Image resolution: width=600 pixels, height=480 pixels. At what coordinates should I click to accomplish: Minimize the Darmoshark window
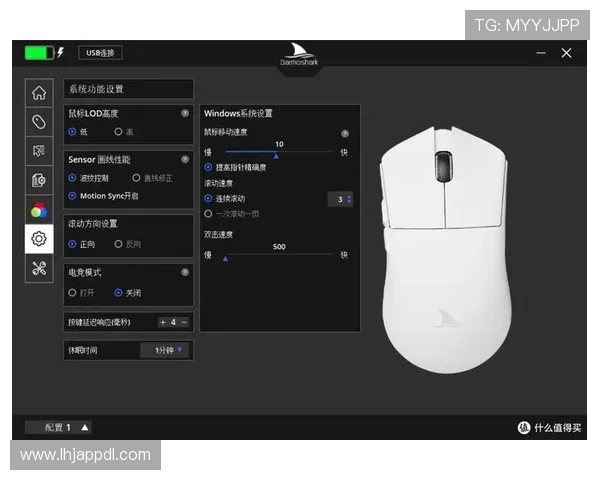[x=541, y=53]
